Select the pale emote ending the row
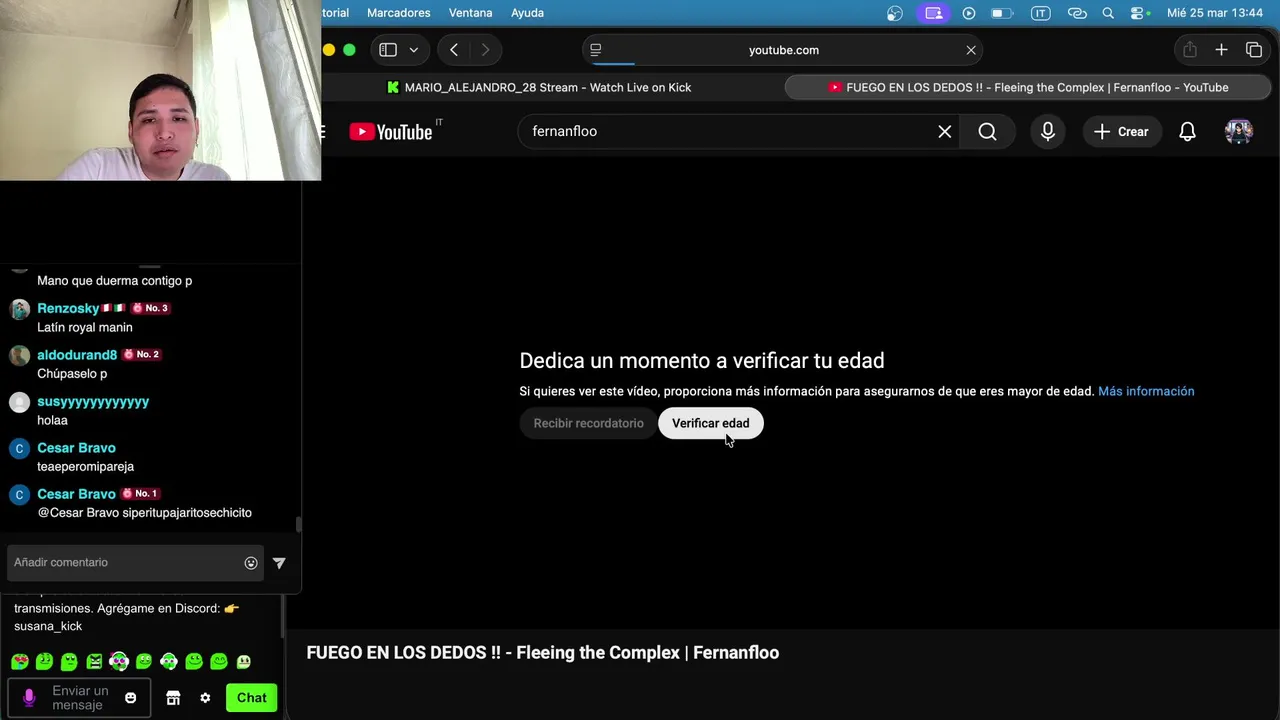The height and width of the screenshot is (720, 1280). coord(243,661)
